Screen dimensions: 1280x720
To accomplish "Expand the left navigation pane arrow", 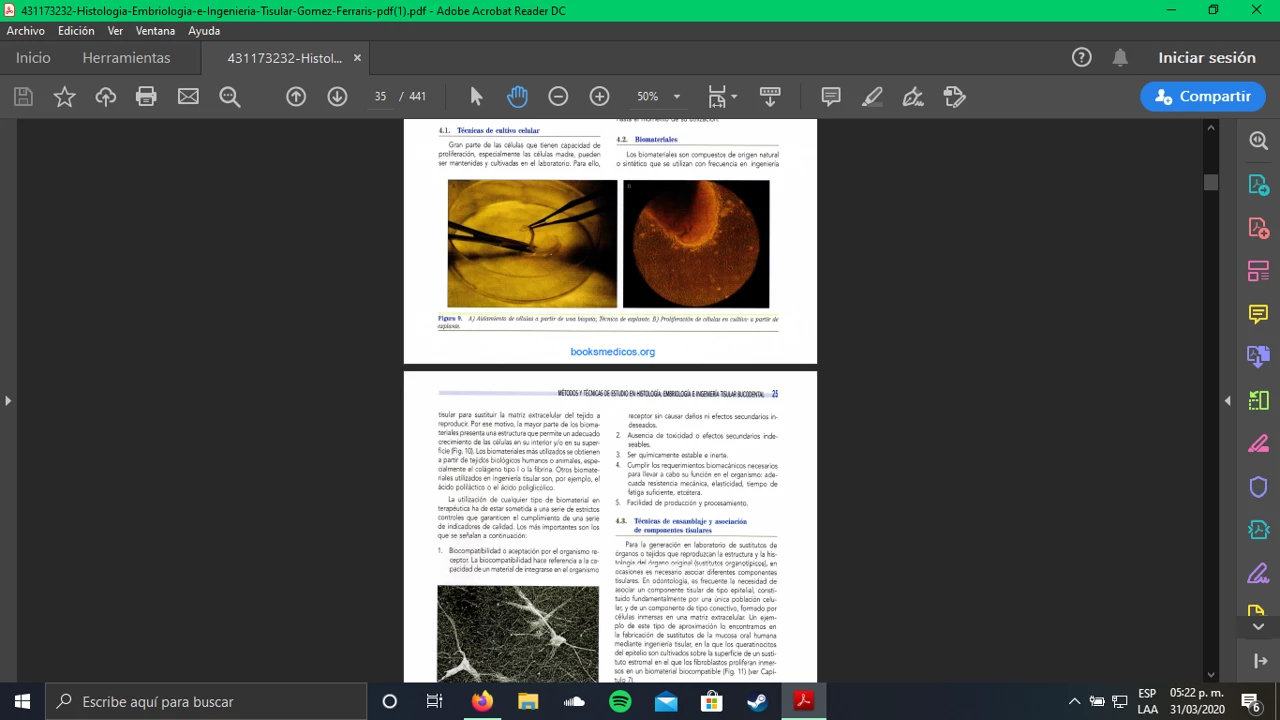I will pyautogui.click(x=8, y=401).
